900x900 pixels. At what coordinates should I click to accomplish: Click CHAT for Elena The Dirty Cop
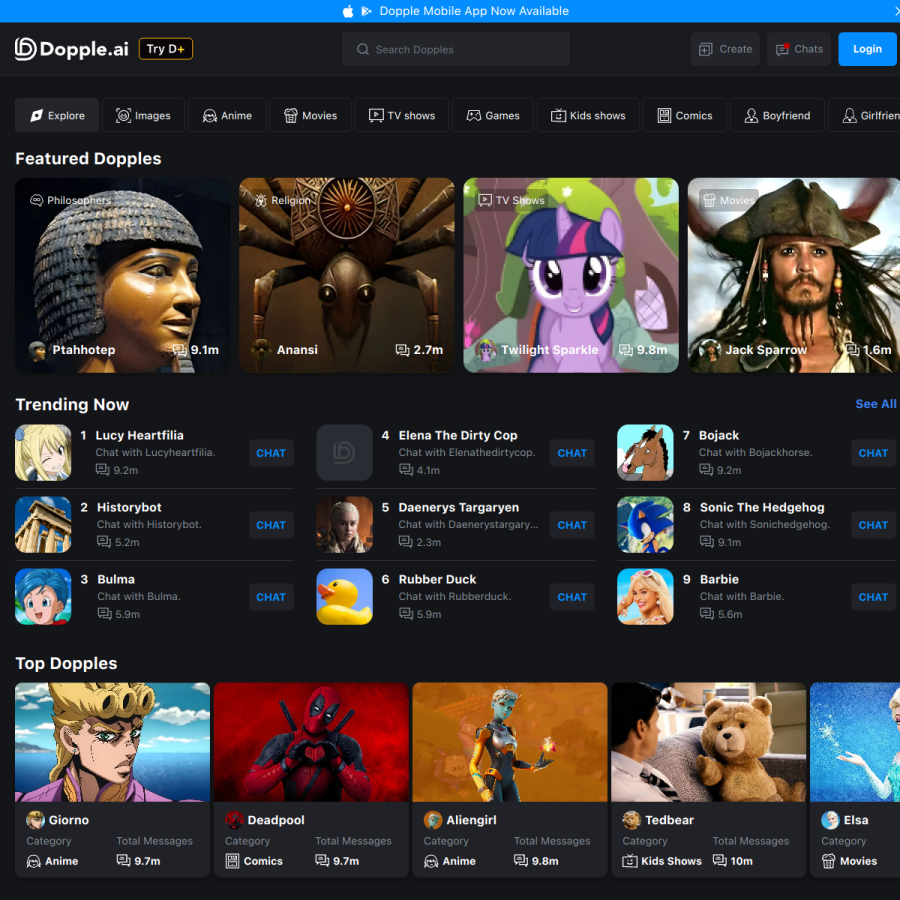pos(572,453)
